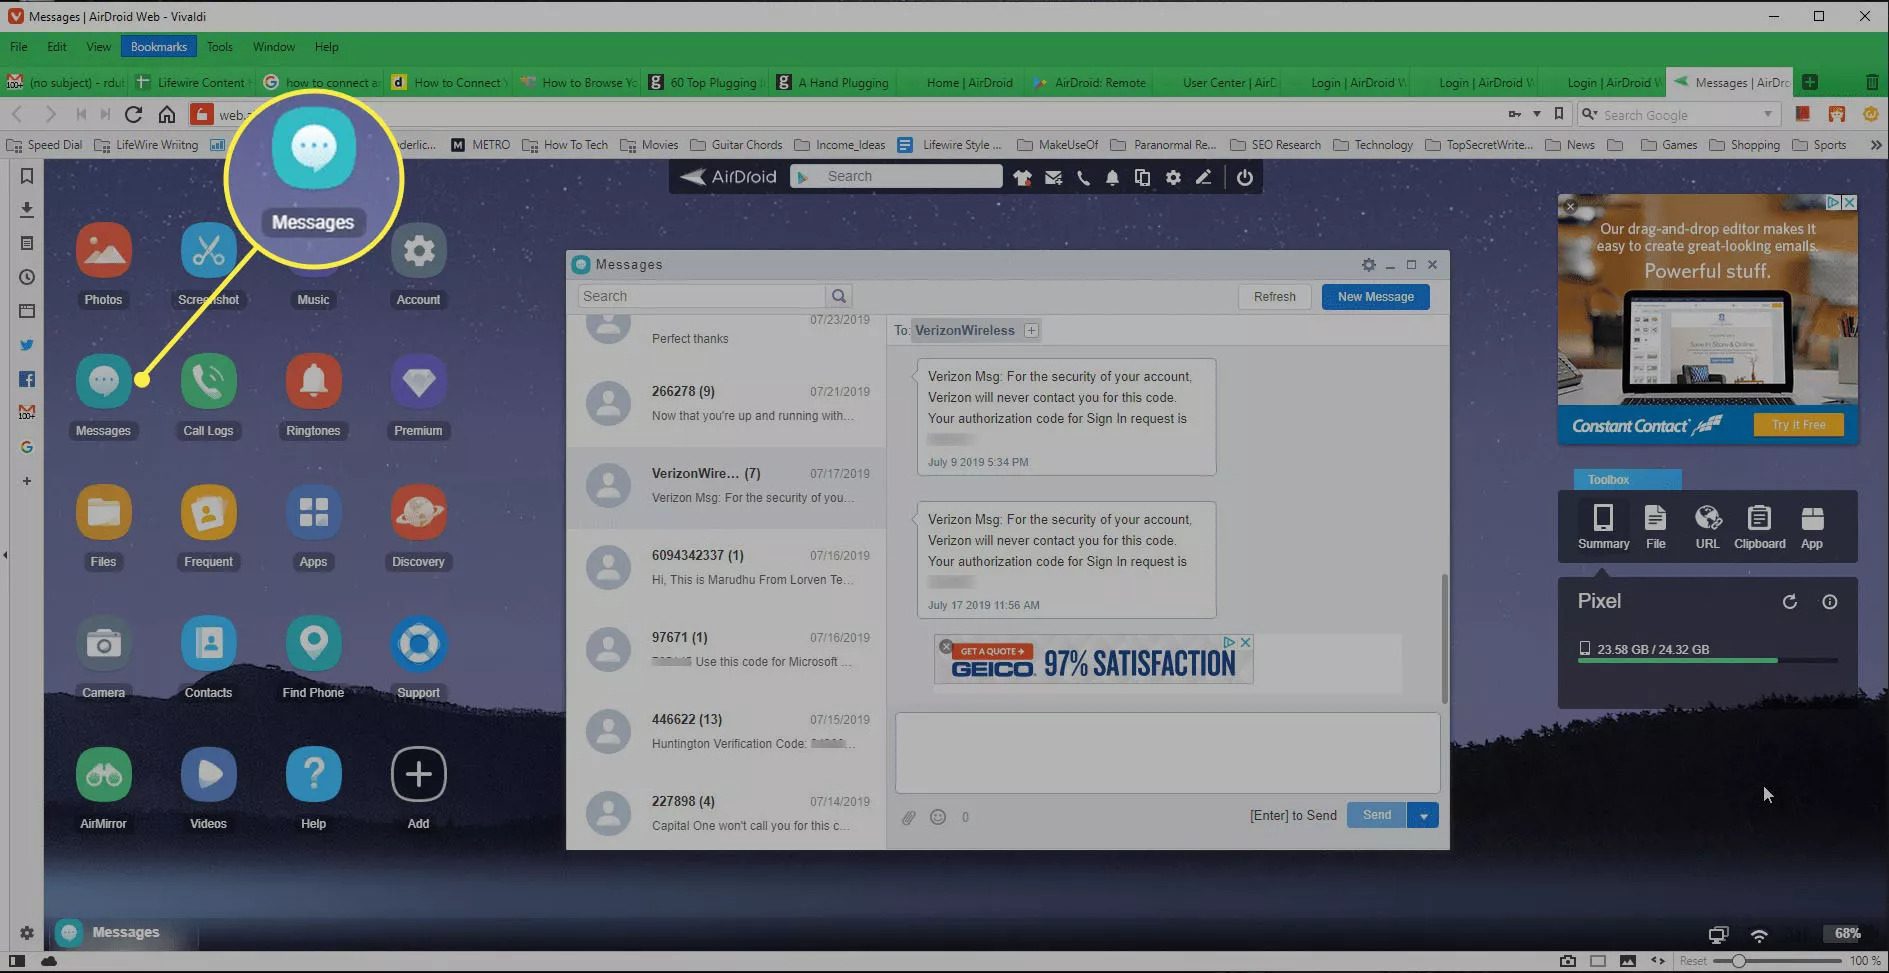The height and width of the screenshot is (973, 1889).
Task: Open the Call Logs icon
Action: (208, 382)
